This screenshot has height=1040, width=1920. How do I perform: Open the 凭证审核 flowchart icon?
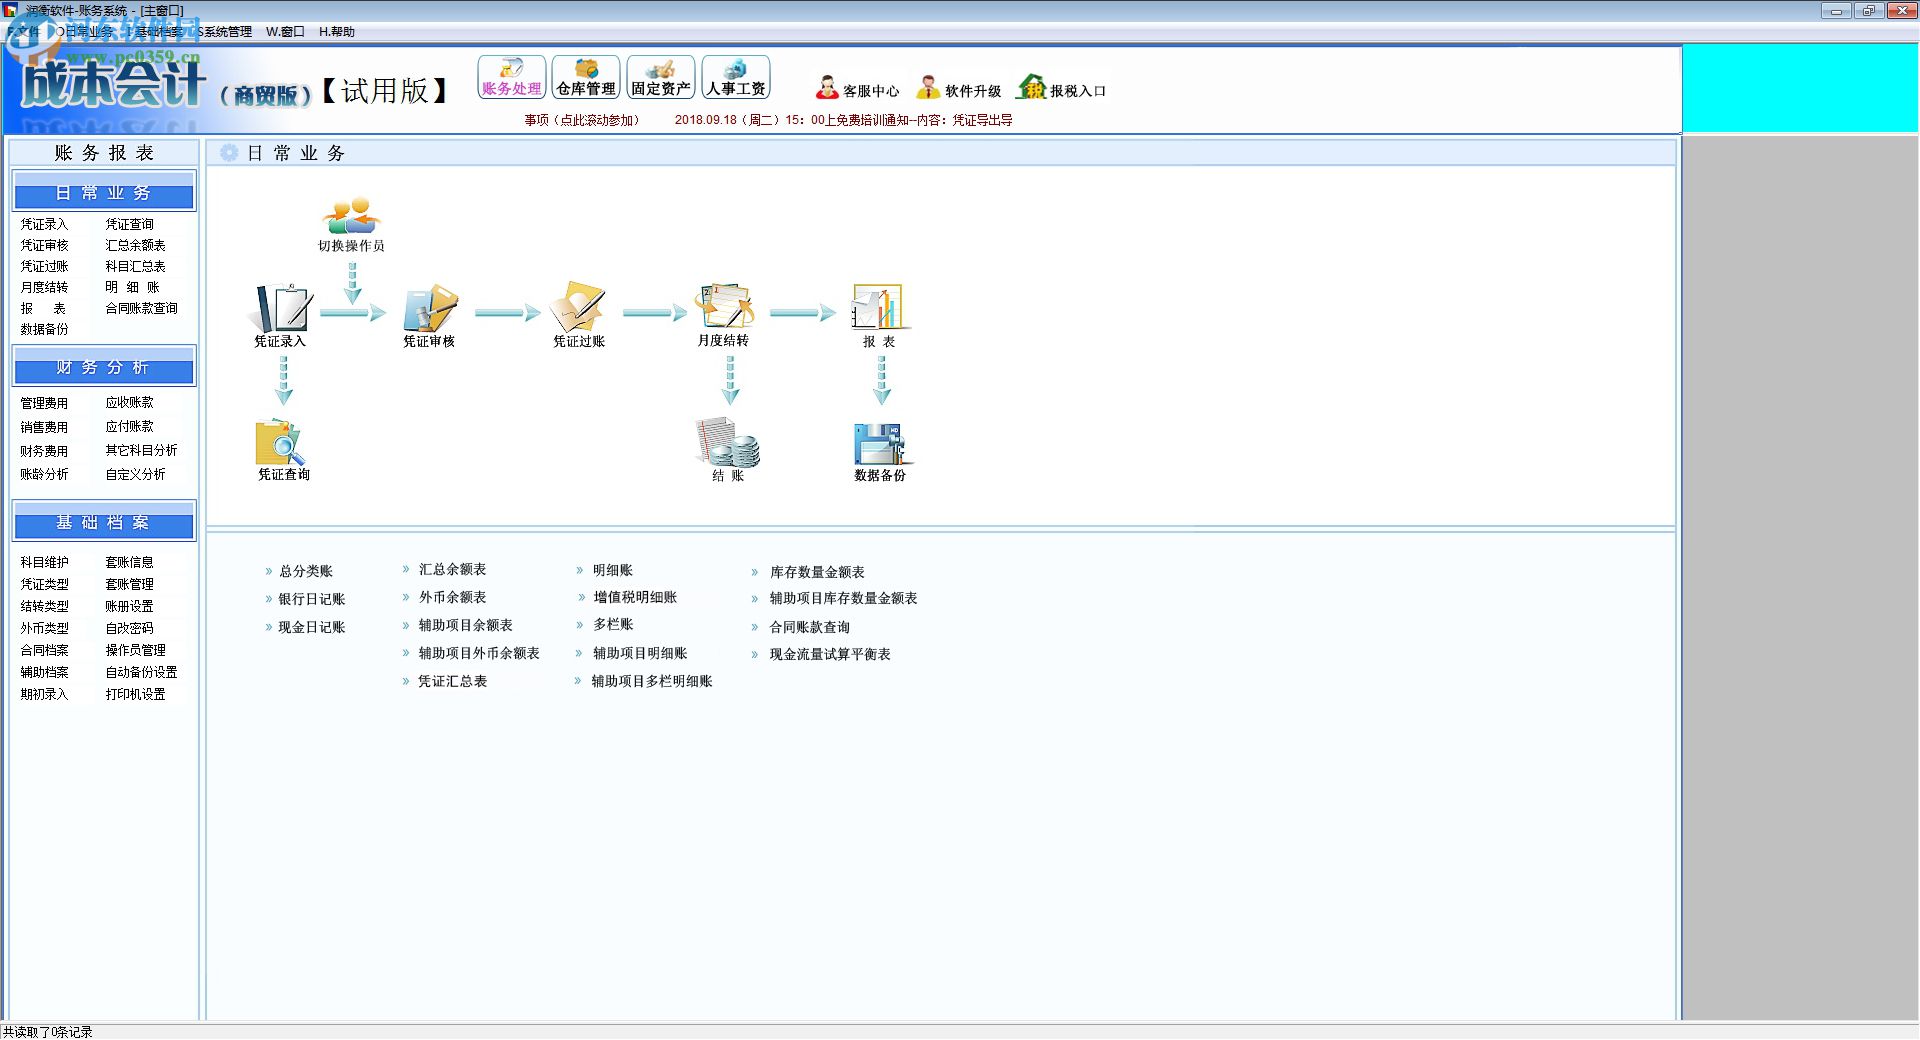(429, 315)
